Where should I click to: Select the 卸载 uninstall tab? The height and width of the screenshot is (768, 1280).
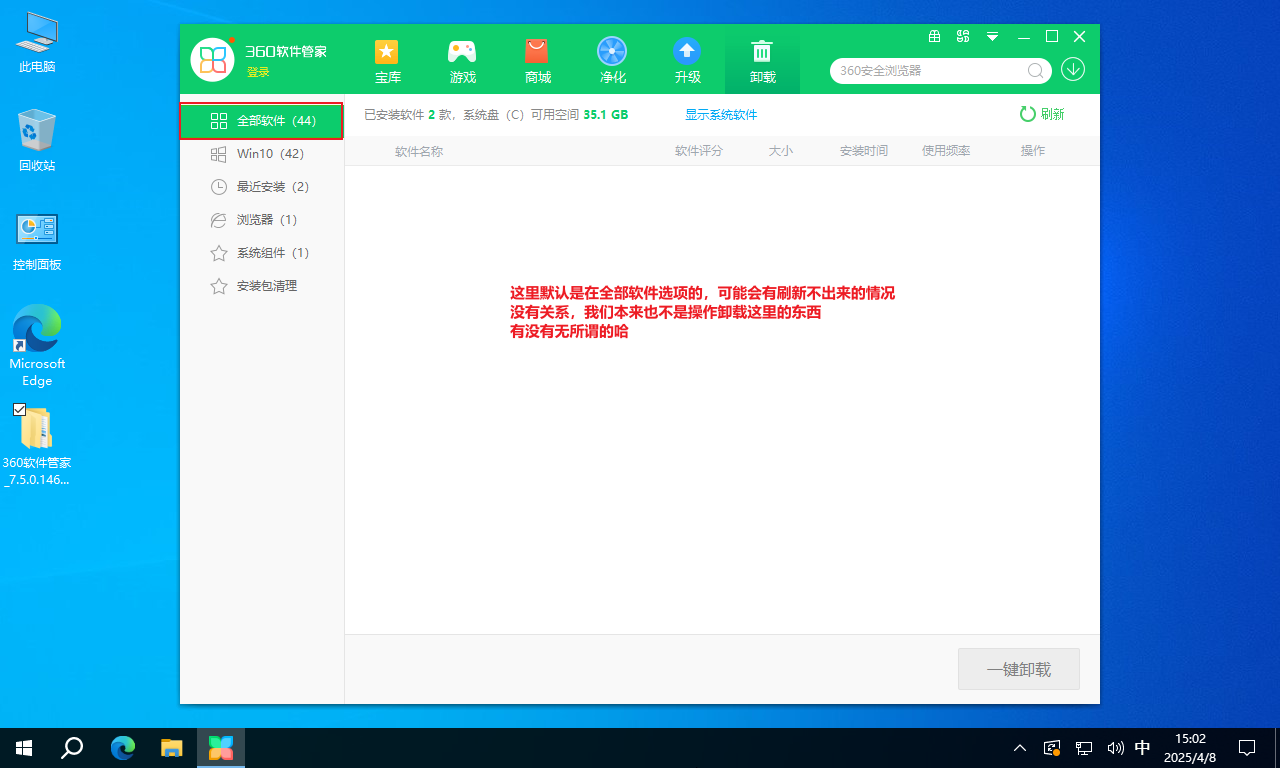(762, 61)
